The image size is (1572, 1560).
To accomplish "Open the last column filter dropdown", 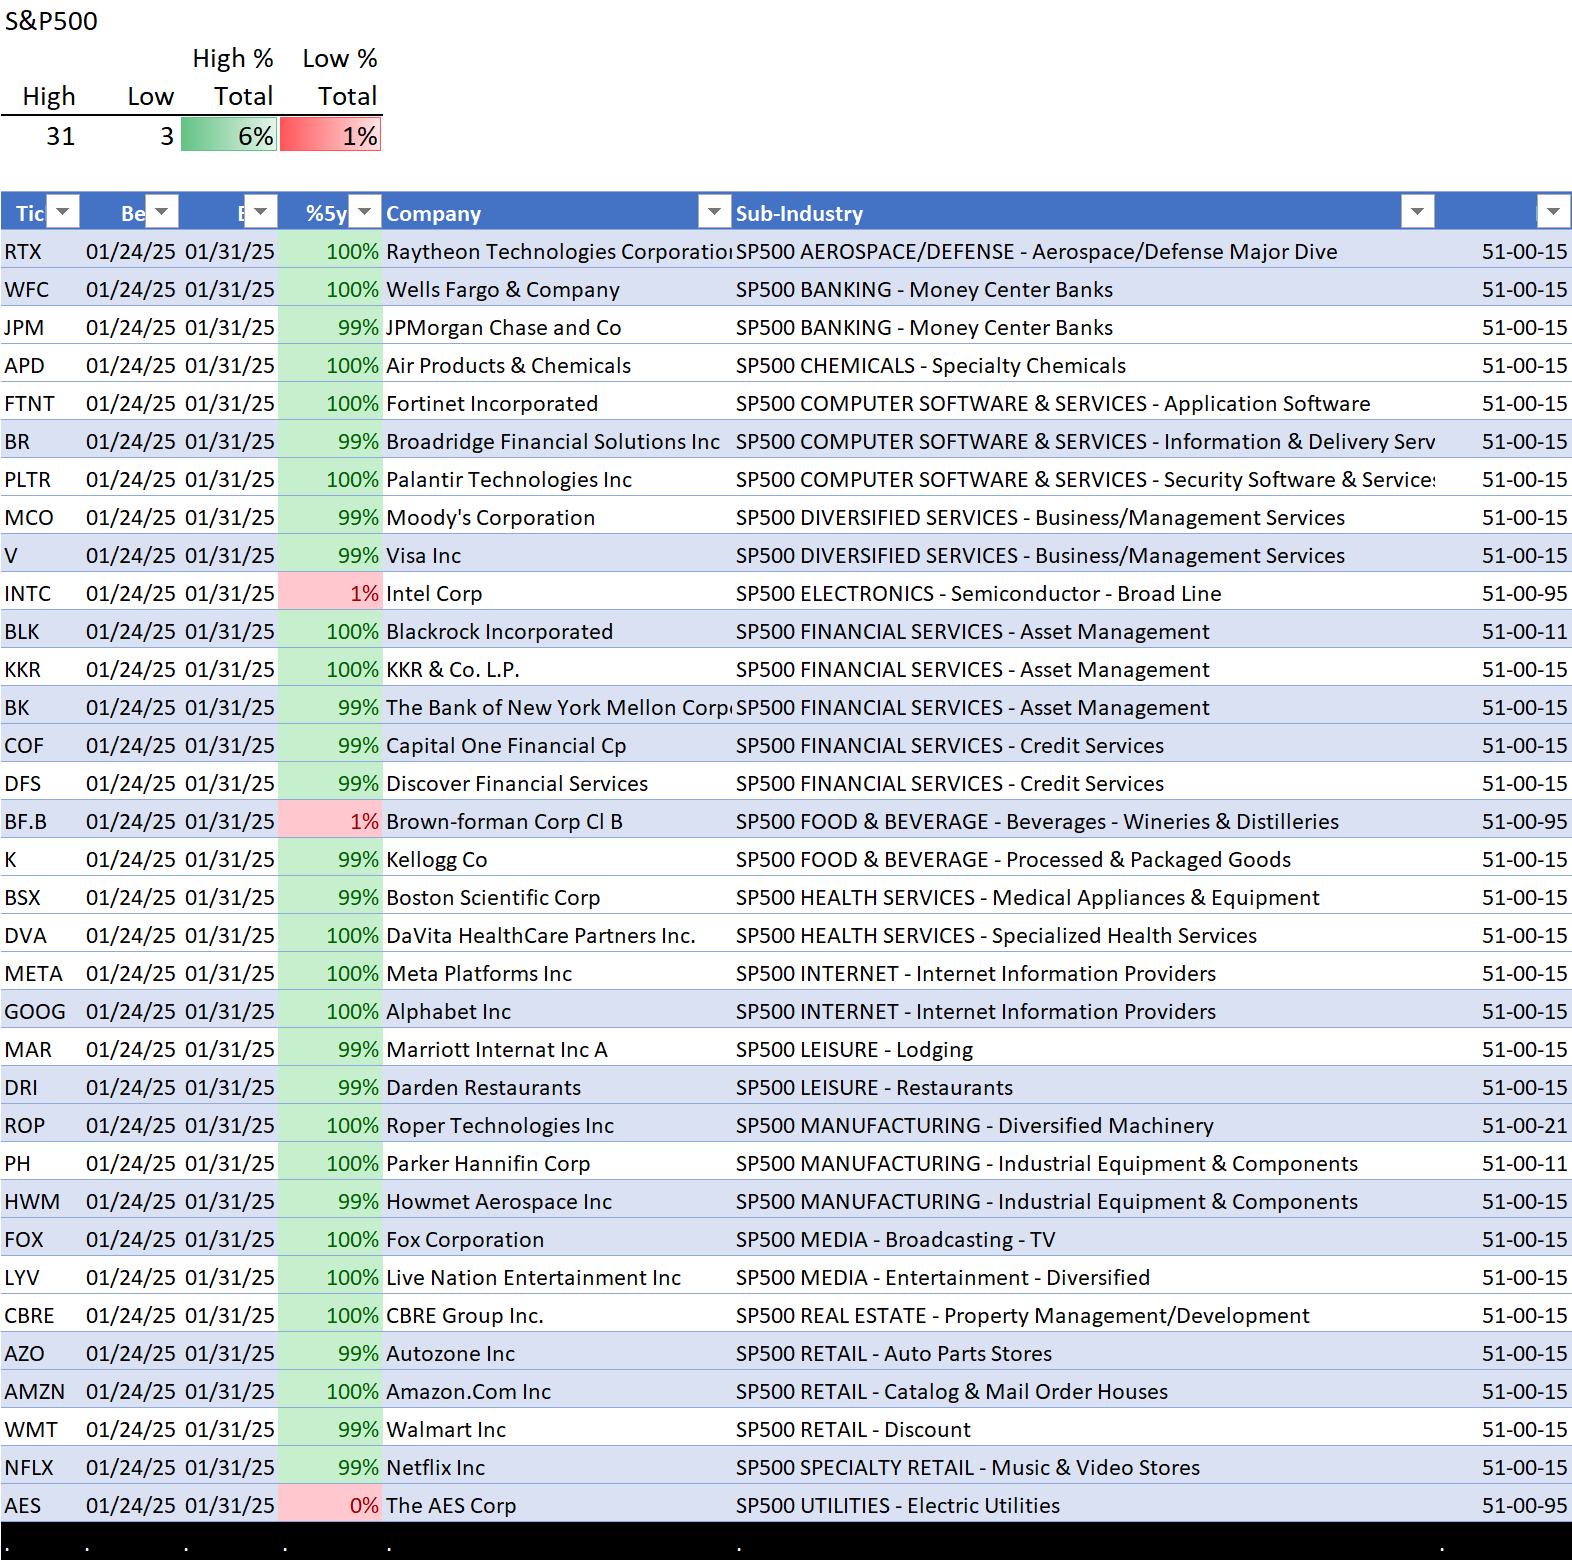I will pos(1553,212).
